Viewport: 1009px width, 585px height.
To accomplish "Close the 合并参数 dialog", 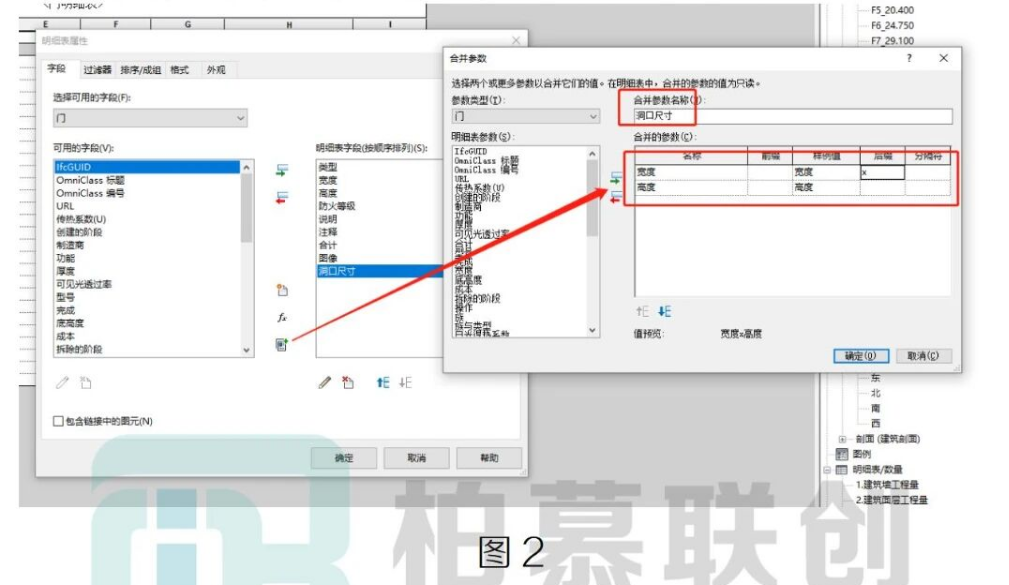I will 943,58.
